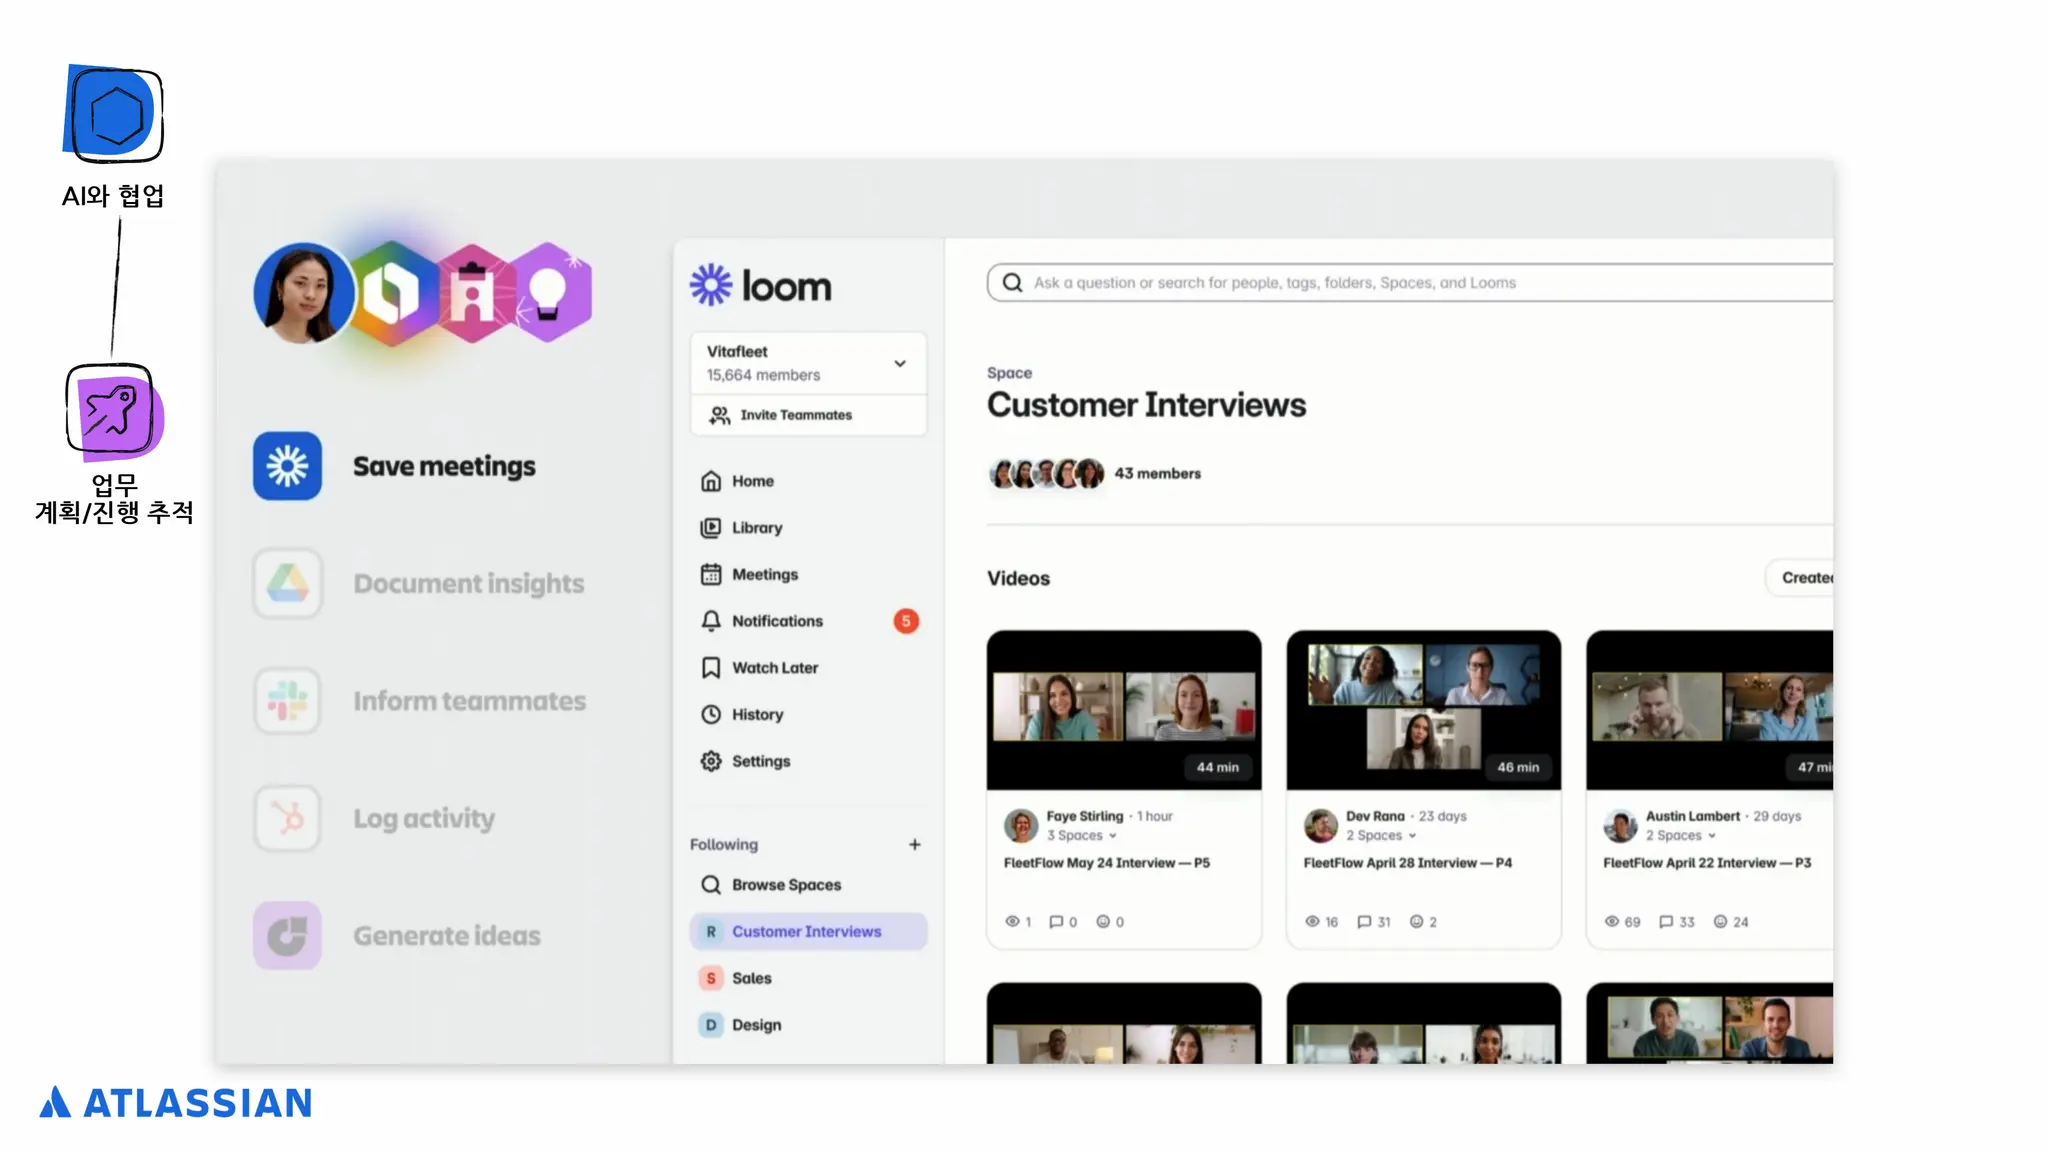Open Notifications with the bell icon
This screenshot has height=1152, width=2048.
(711, 621)
